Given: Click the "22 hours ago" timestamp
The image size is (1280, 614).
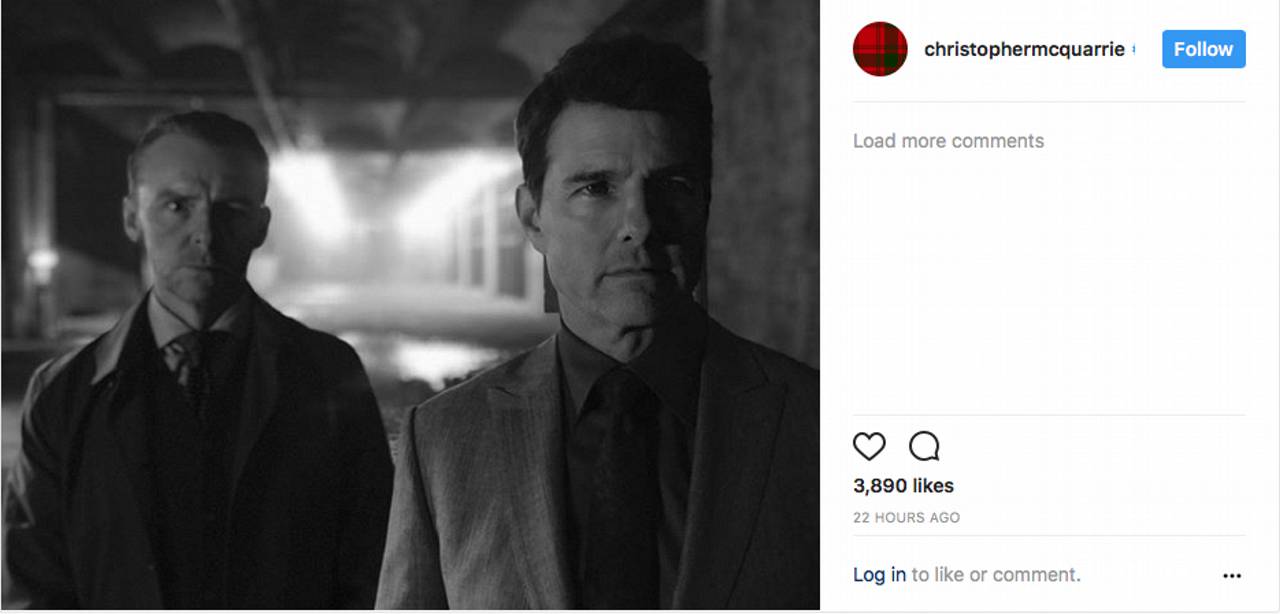Looking at the screenshot, I should [x=906, y=518].
